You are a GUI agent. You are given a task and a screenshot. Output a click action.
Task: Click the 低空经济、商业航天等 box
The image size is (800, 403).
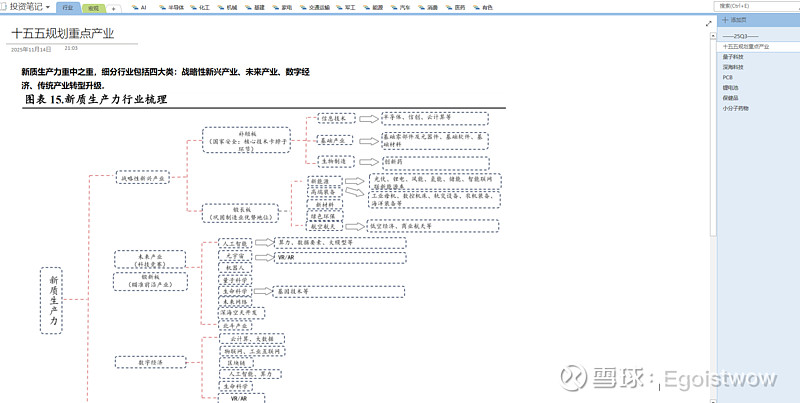point(433,226)
